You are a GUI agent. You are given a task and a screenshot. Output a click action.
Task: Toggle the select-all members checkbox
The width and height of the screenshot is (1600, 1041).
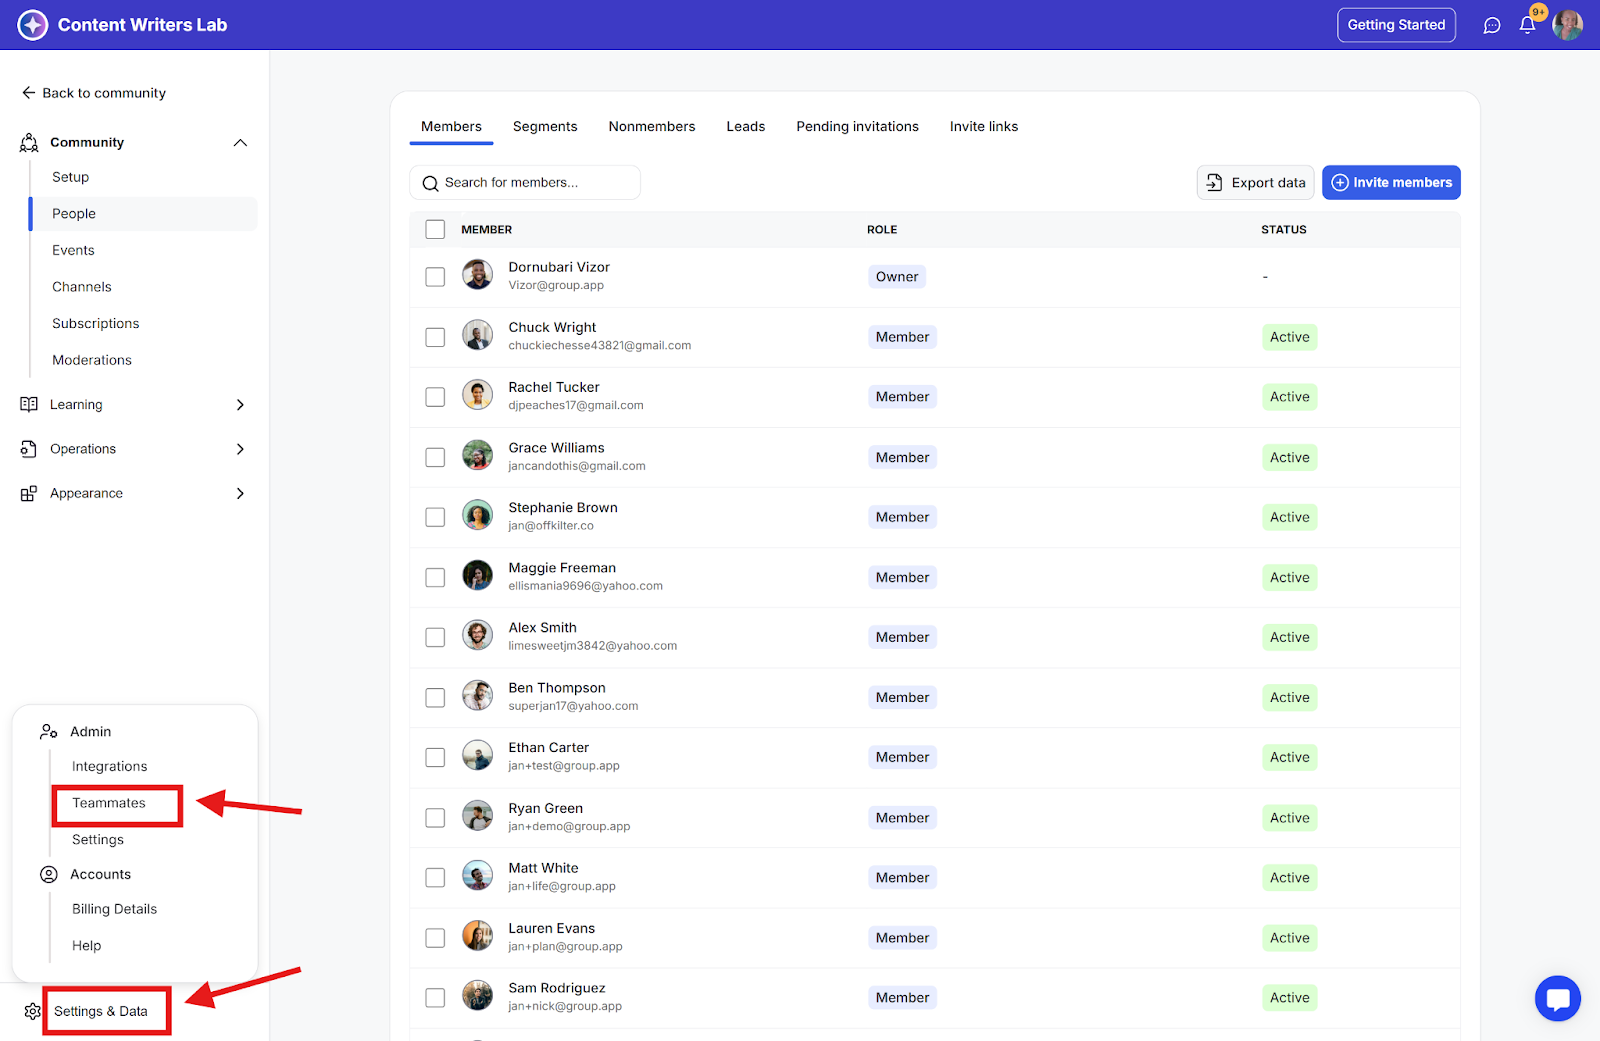pyautogui.click(x=435, y=229)
